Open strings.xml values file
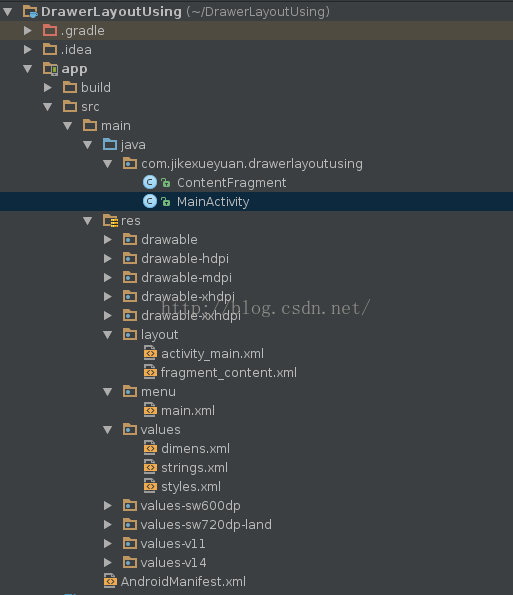Screen dimensions: 513x595 pos(194,468)
